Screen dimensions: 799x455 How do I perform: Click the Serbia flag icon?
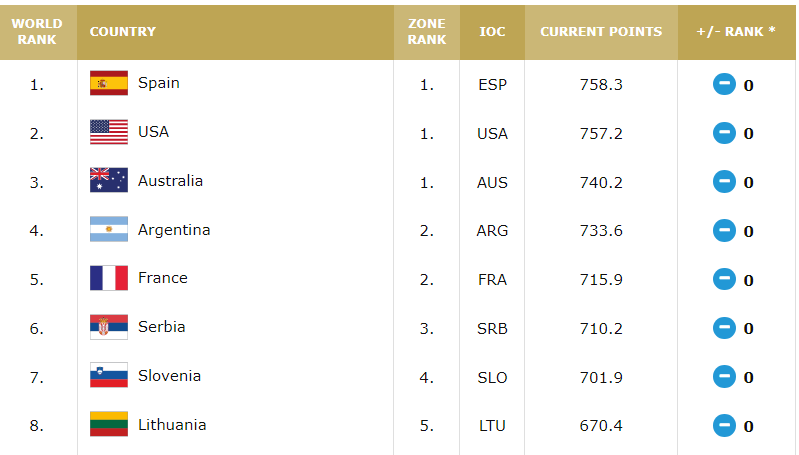point(109,327)
